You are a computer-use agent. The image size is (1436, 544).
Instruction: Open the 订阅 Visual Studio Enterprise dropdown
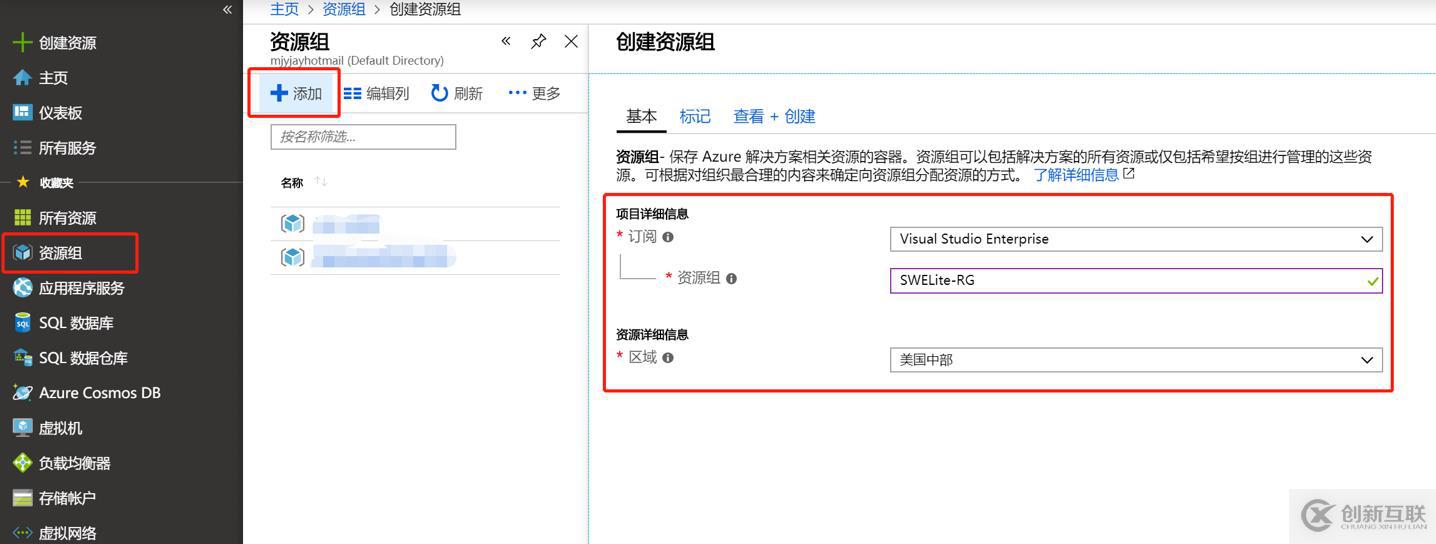1136,239
